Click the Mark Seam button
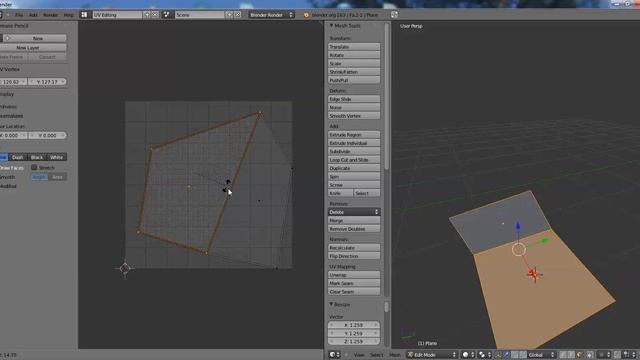Image resolution: width=640 pixels, height=360 pixels. (354, 283)
